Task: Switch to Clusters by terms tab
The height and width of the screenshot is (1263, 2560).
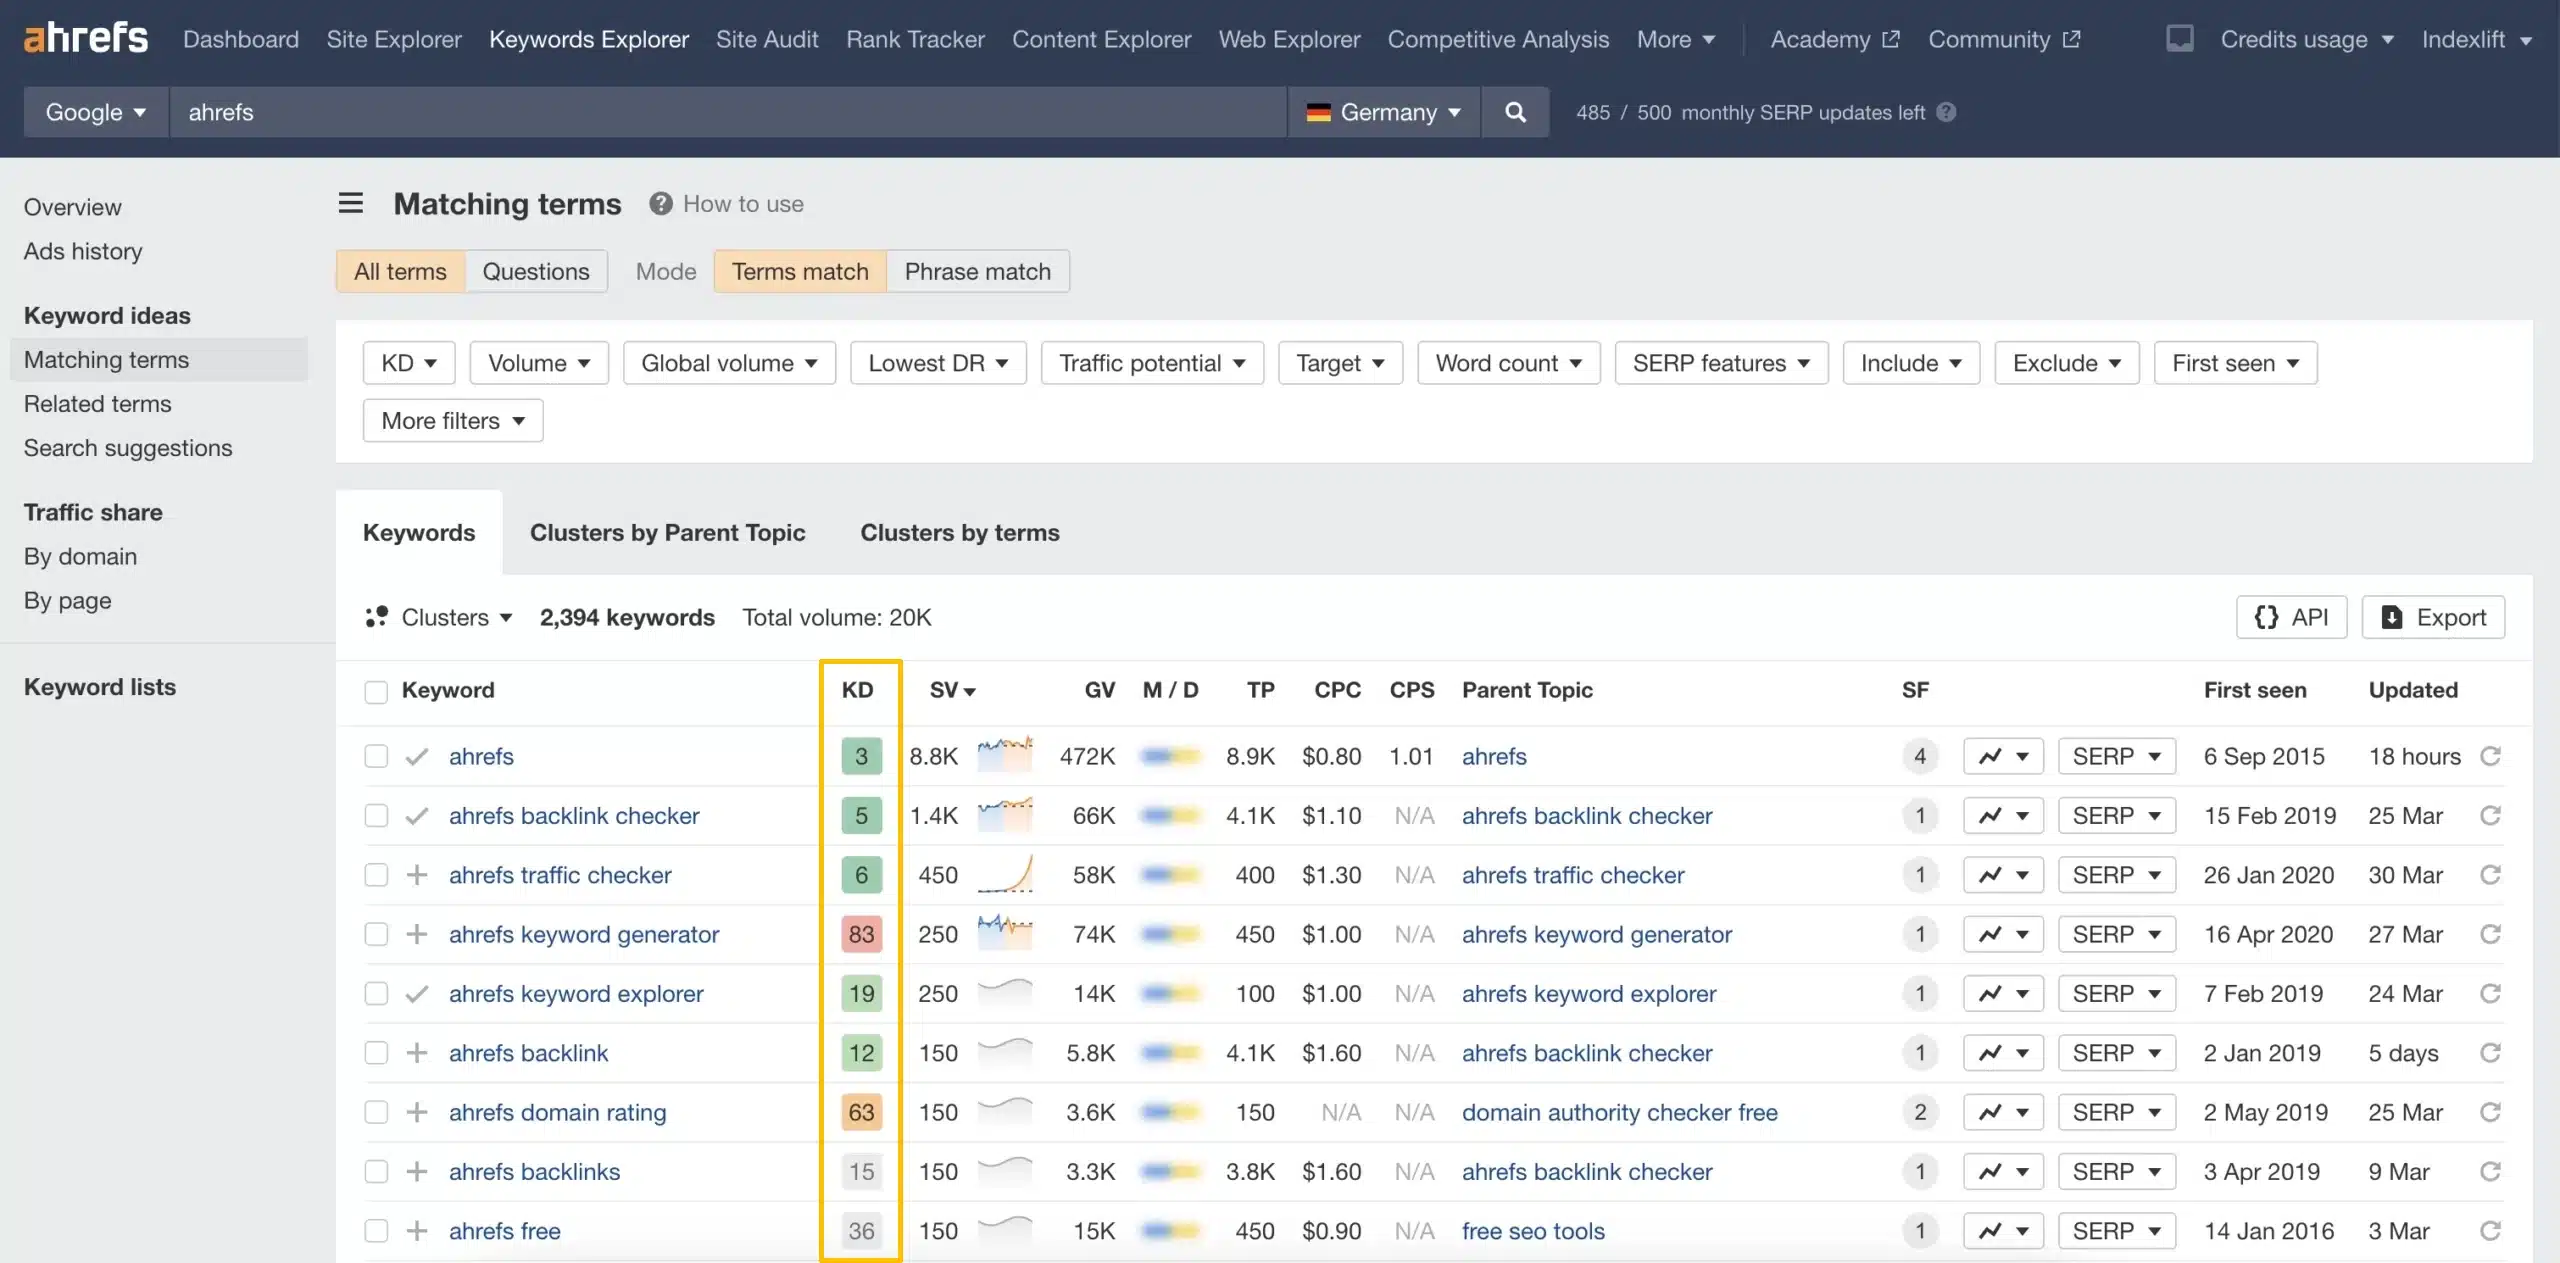Action: point(959,533)
